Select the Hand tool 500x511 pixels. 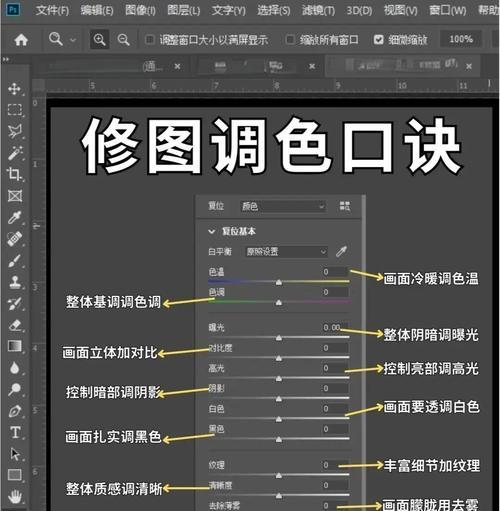coord(15,497)
